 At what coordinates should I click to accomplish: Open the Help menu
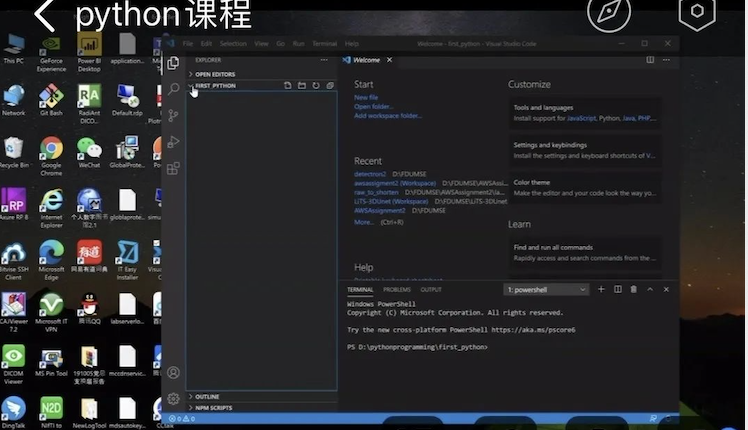(x=352, y=43)
